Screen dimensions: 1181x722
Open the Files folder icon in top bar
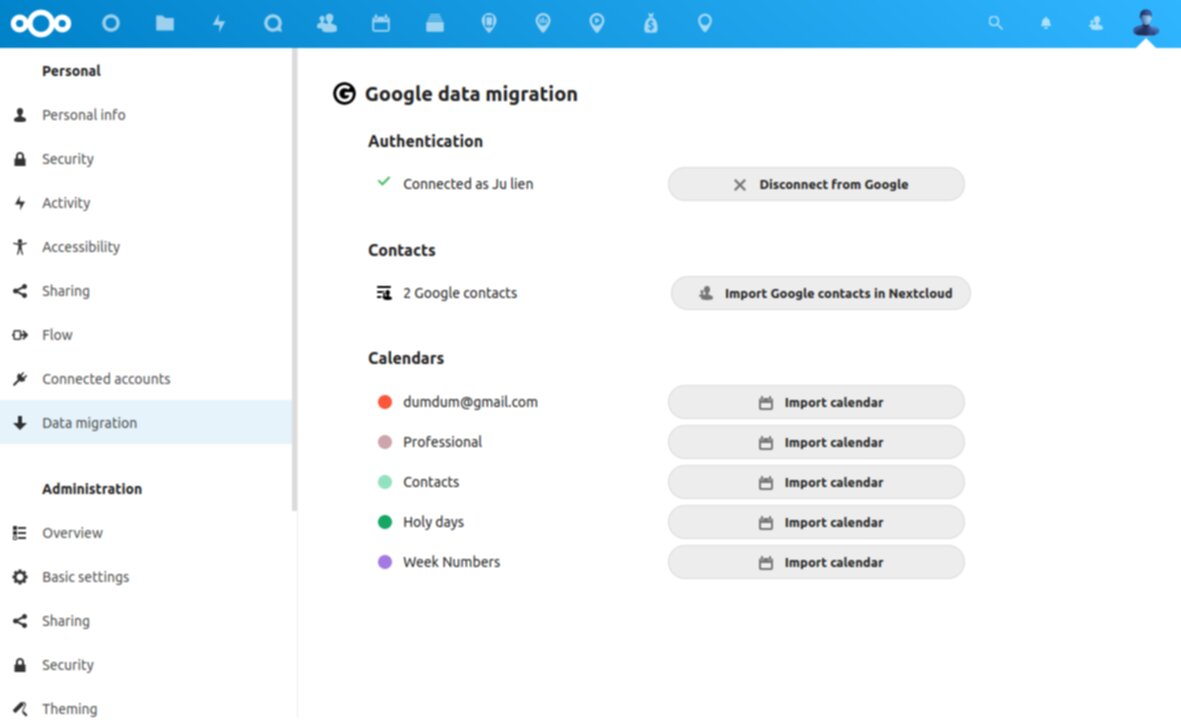(165, 23)
